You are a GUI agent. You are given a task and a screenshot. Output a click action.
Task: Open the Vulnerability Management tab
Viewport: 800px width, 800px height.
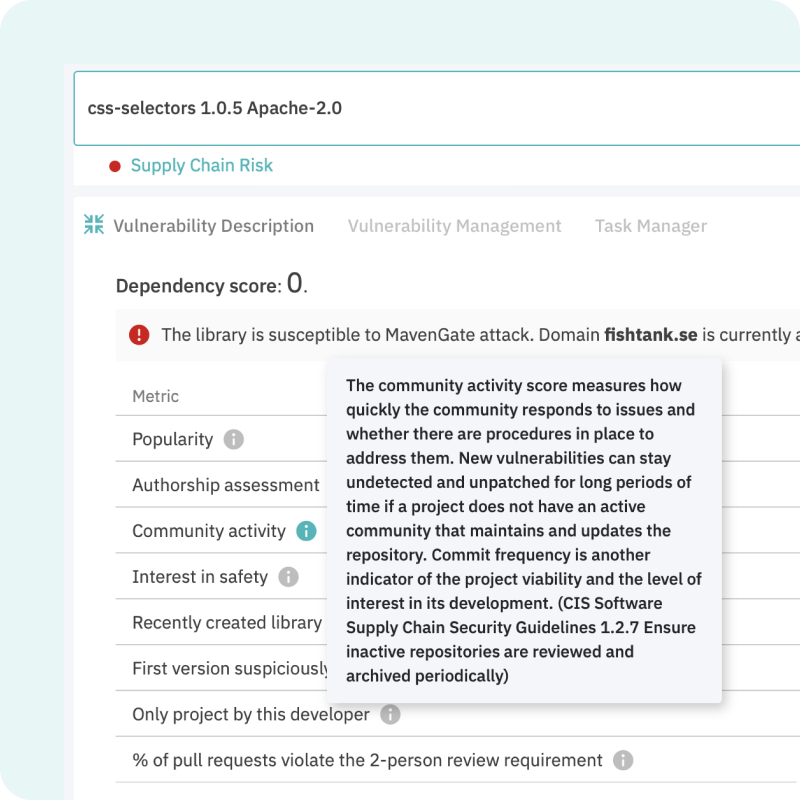pyautogui.click(x=454, y=226)
